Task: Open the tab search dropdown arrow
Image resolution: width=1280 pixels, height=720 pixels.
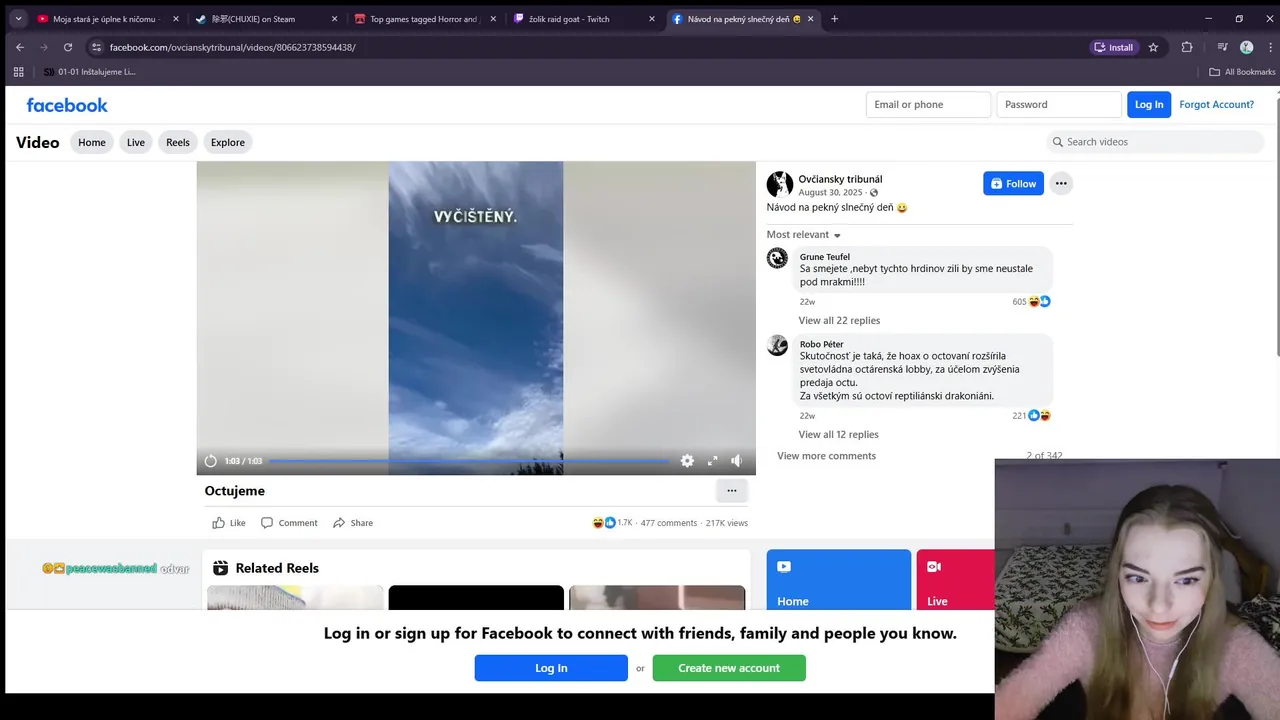Action: point(18,19)
